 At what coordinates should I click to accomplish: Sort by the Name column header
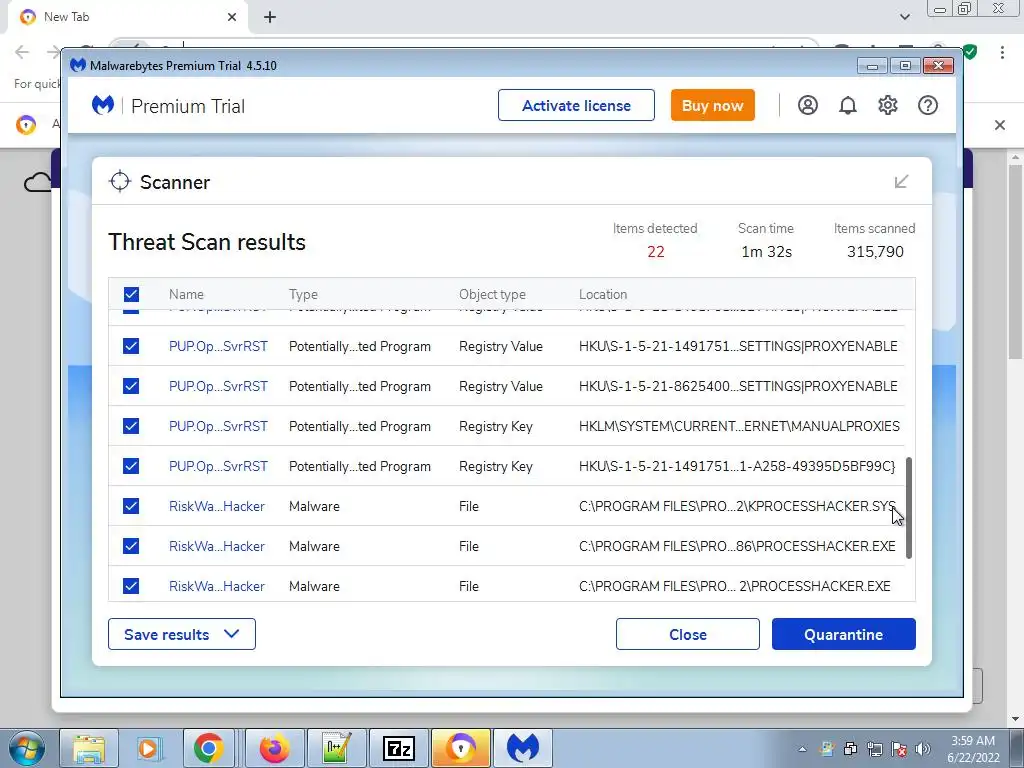pos(186,295)
